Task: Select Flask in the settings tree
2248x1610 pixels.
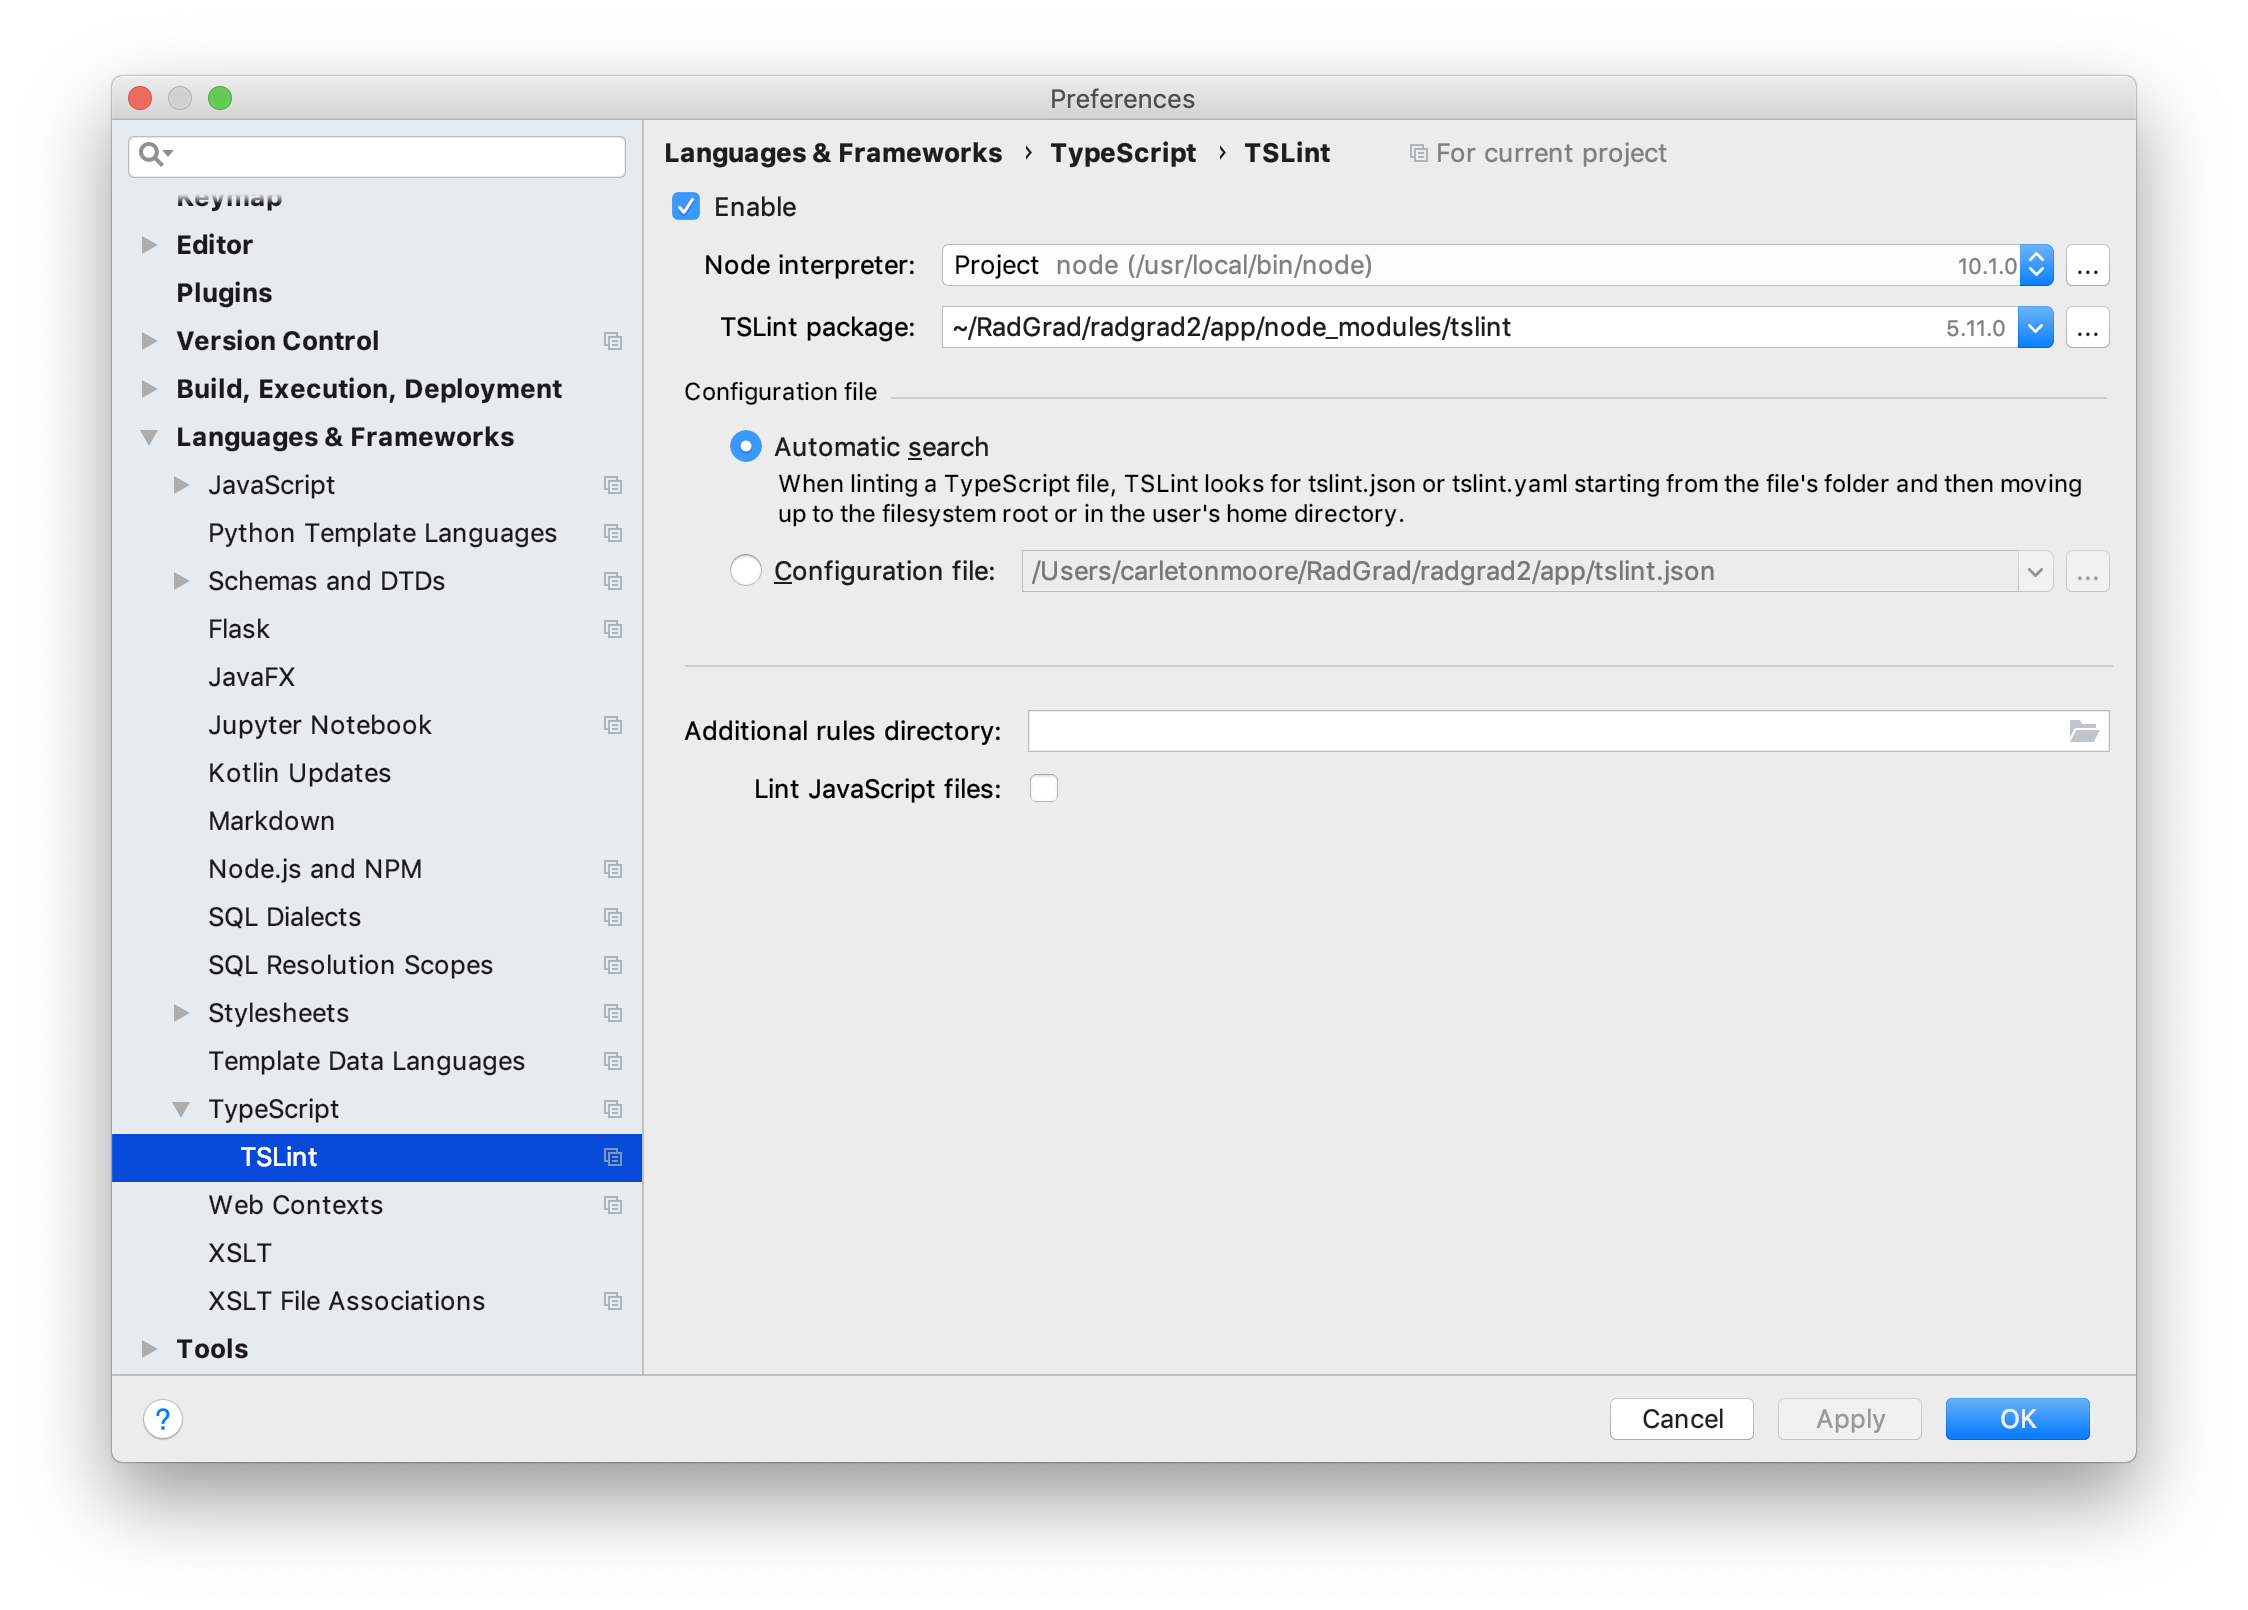Action: tap(239, 629)
